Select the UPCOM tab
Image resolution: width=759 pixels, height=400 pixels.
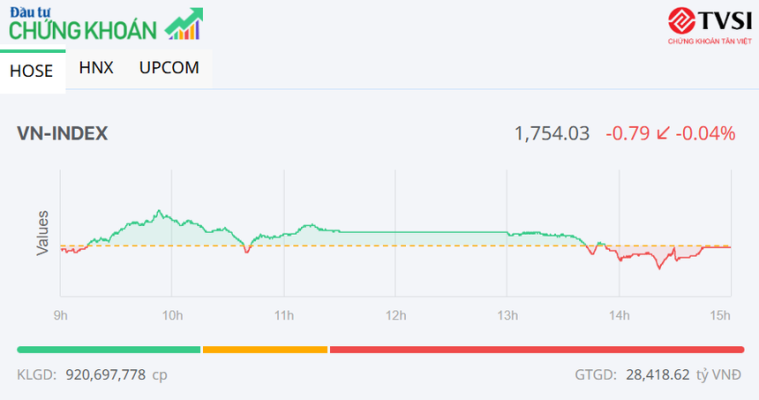tap(169, 68)
